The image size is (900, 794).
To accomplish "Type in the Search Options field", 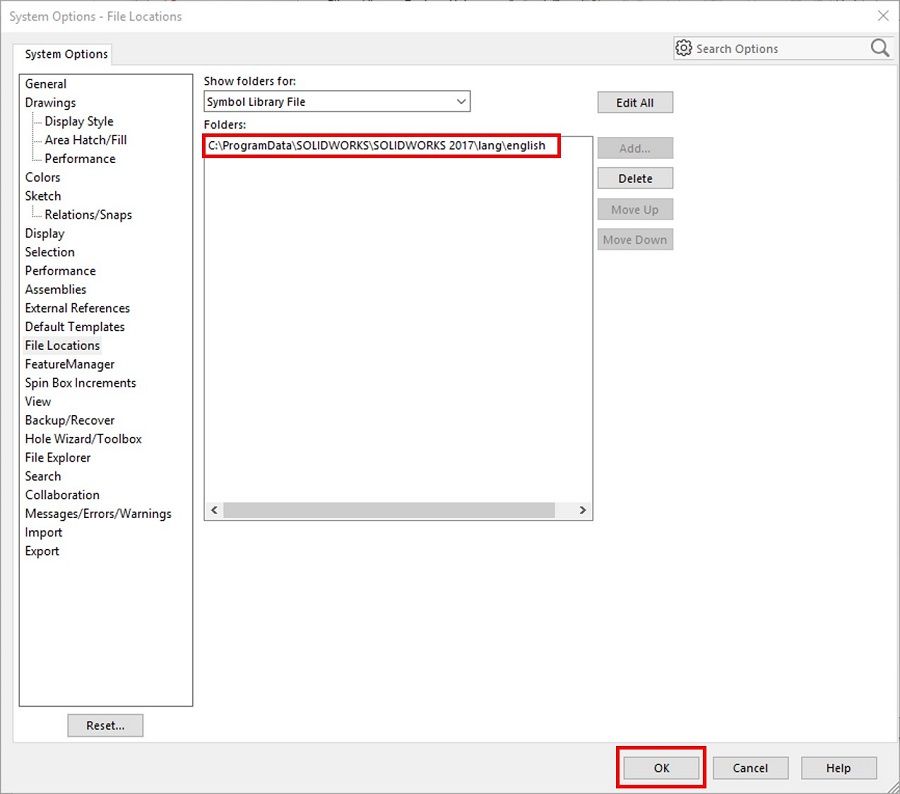I will (775, 48).
